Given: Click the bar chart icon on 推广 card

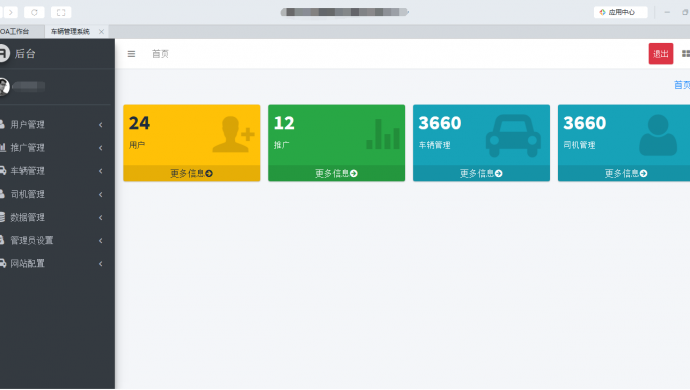Looking at the screenshot, I should pos(383,134).
